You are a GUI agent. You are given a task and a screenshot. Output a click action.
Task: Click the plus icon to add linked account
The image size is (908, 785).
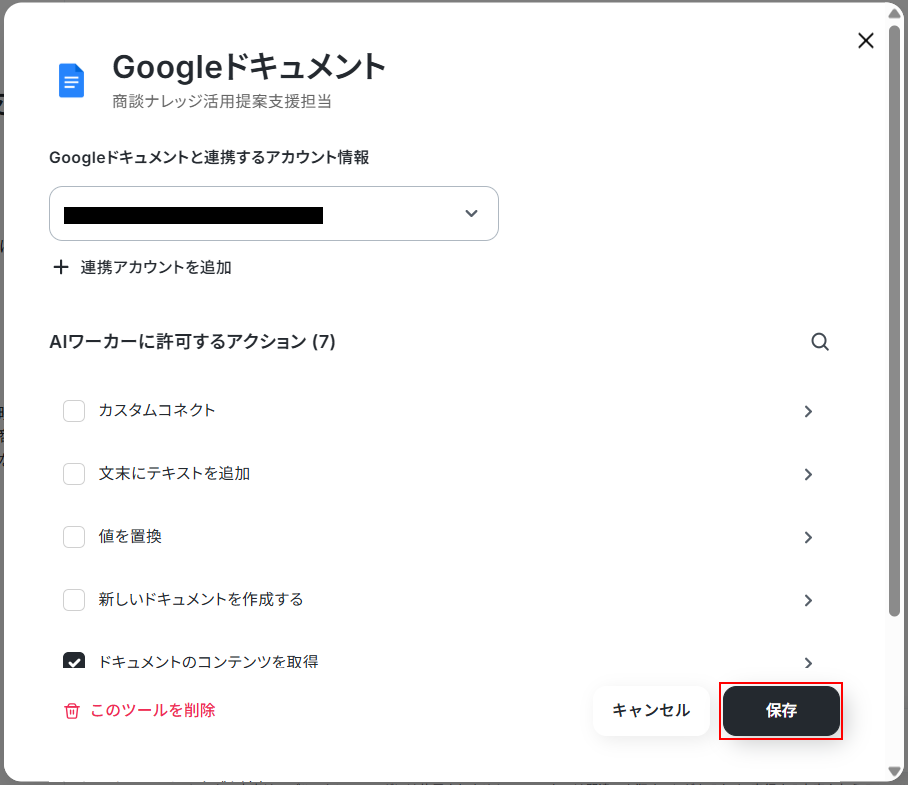61,267
